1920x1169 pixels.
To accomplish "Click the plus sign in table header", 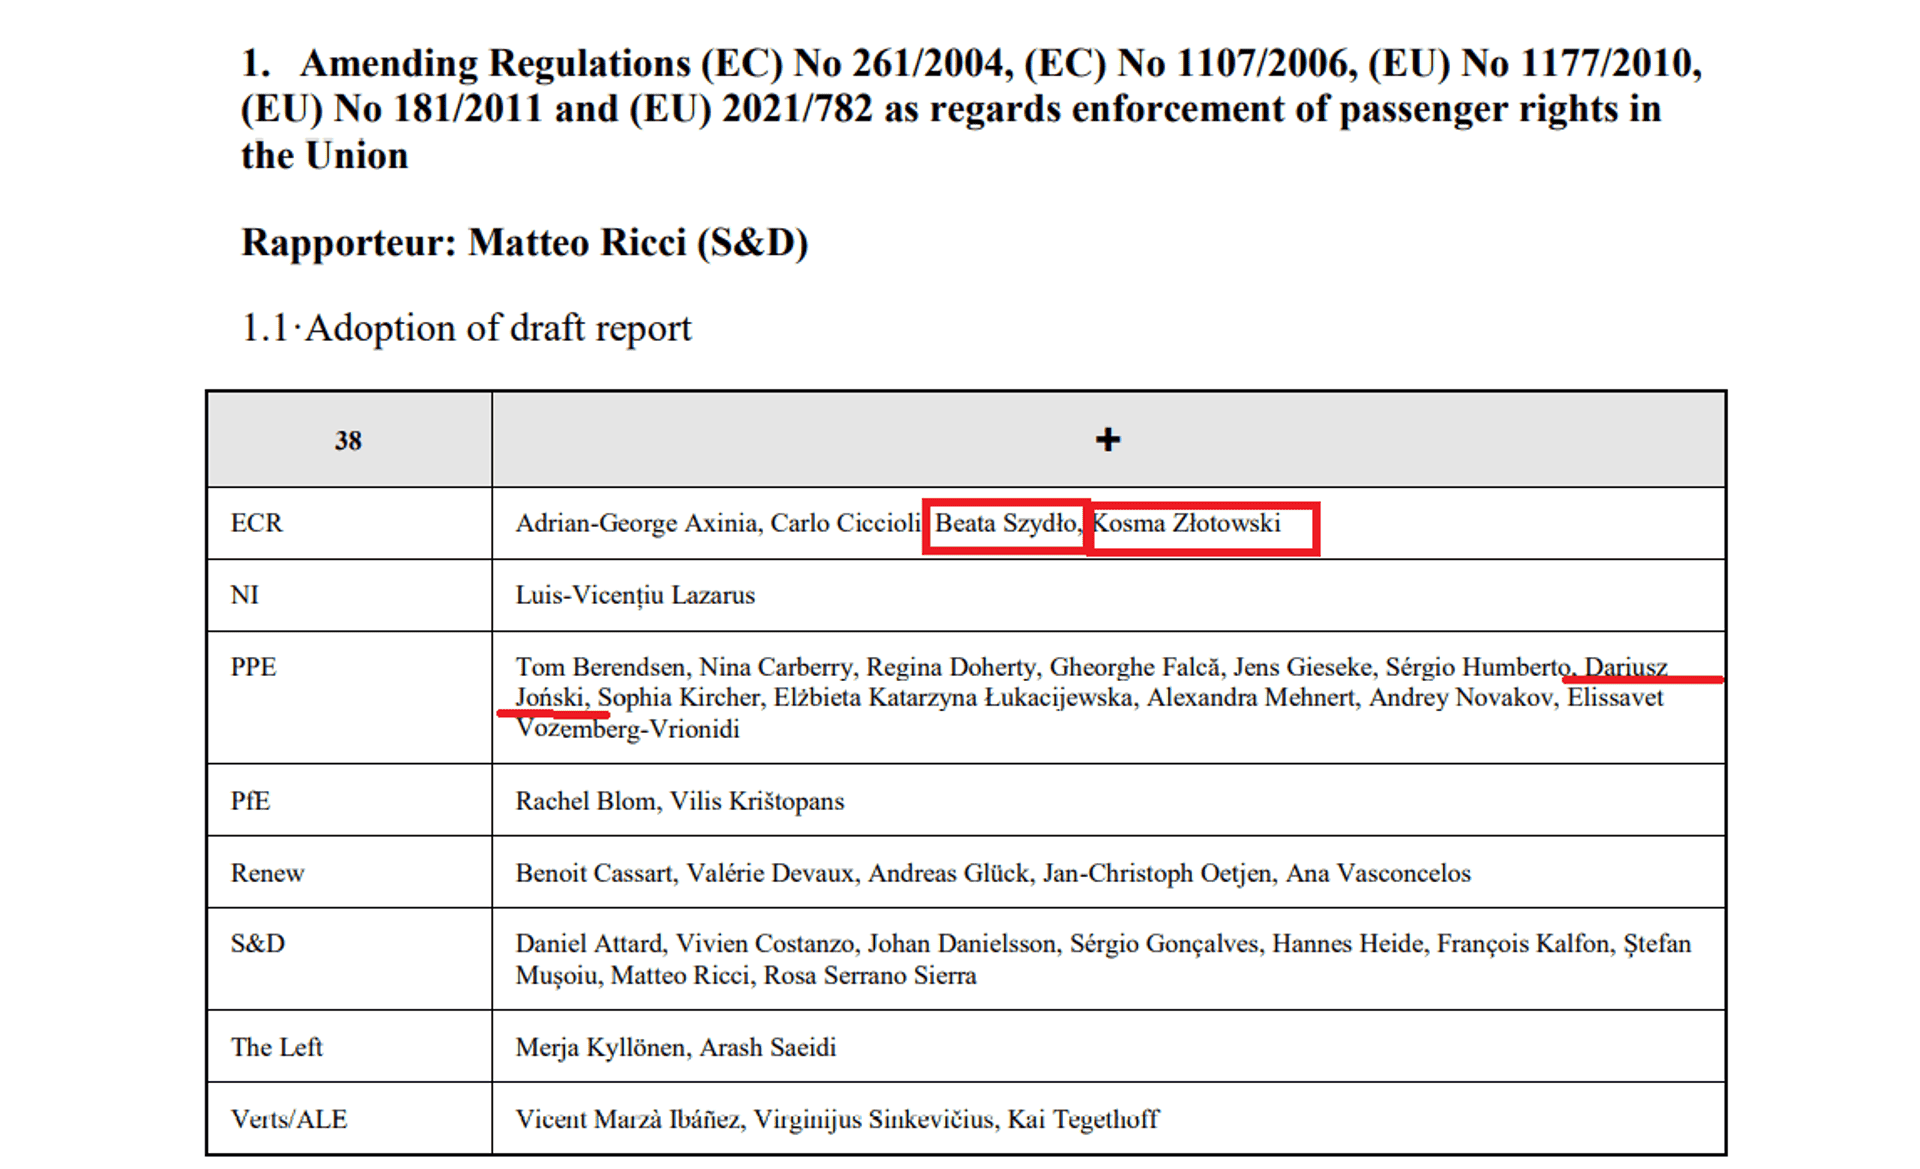I will [1107, 439].
